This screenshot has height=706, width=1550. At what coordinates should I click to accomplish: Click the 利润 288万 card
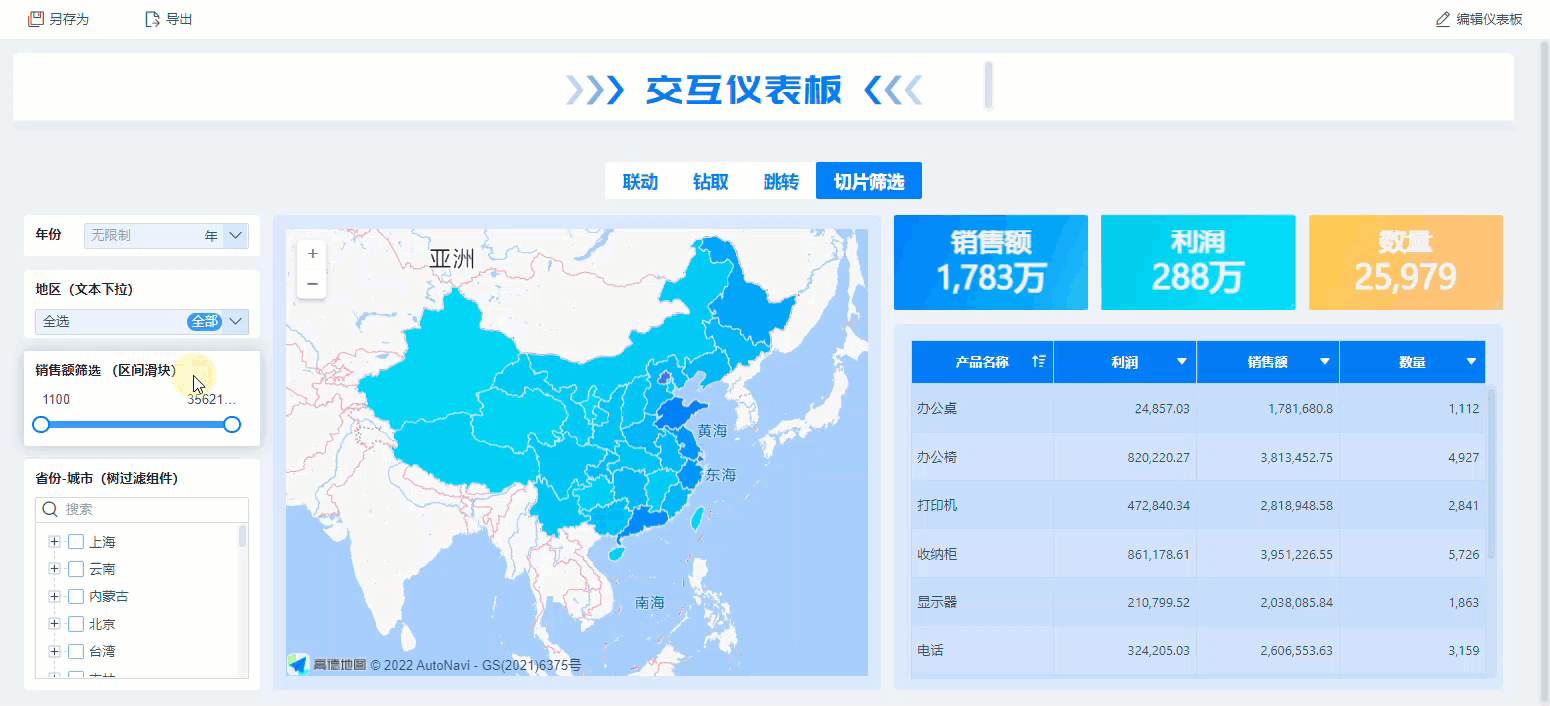point(1198,262)
